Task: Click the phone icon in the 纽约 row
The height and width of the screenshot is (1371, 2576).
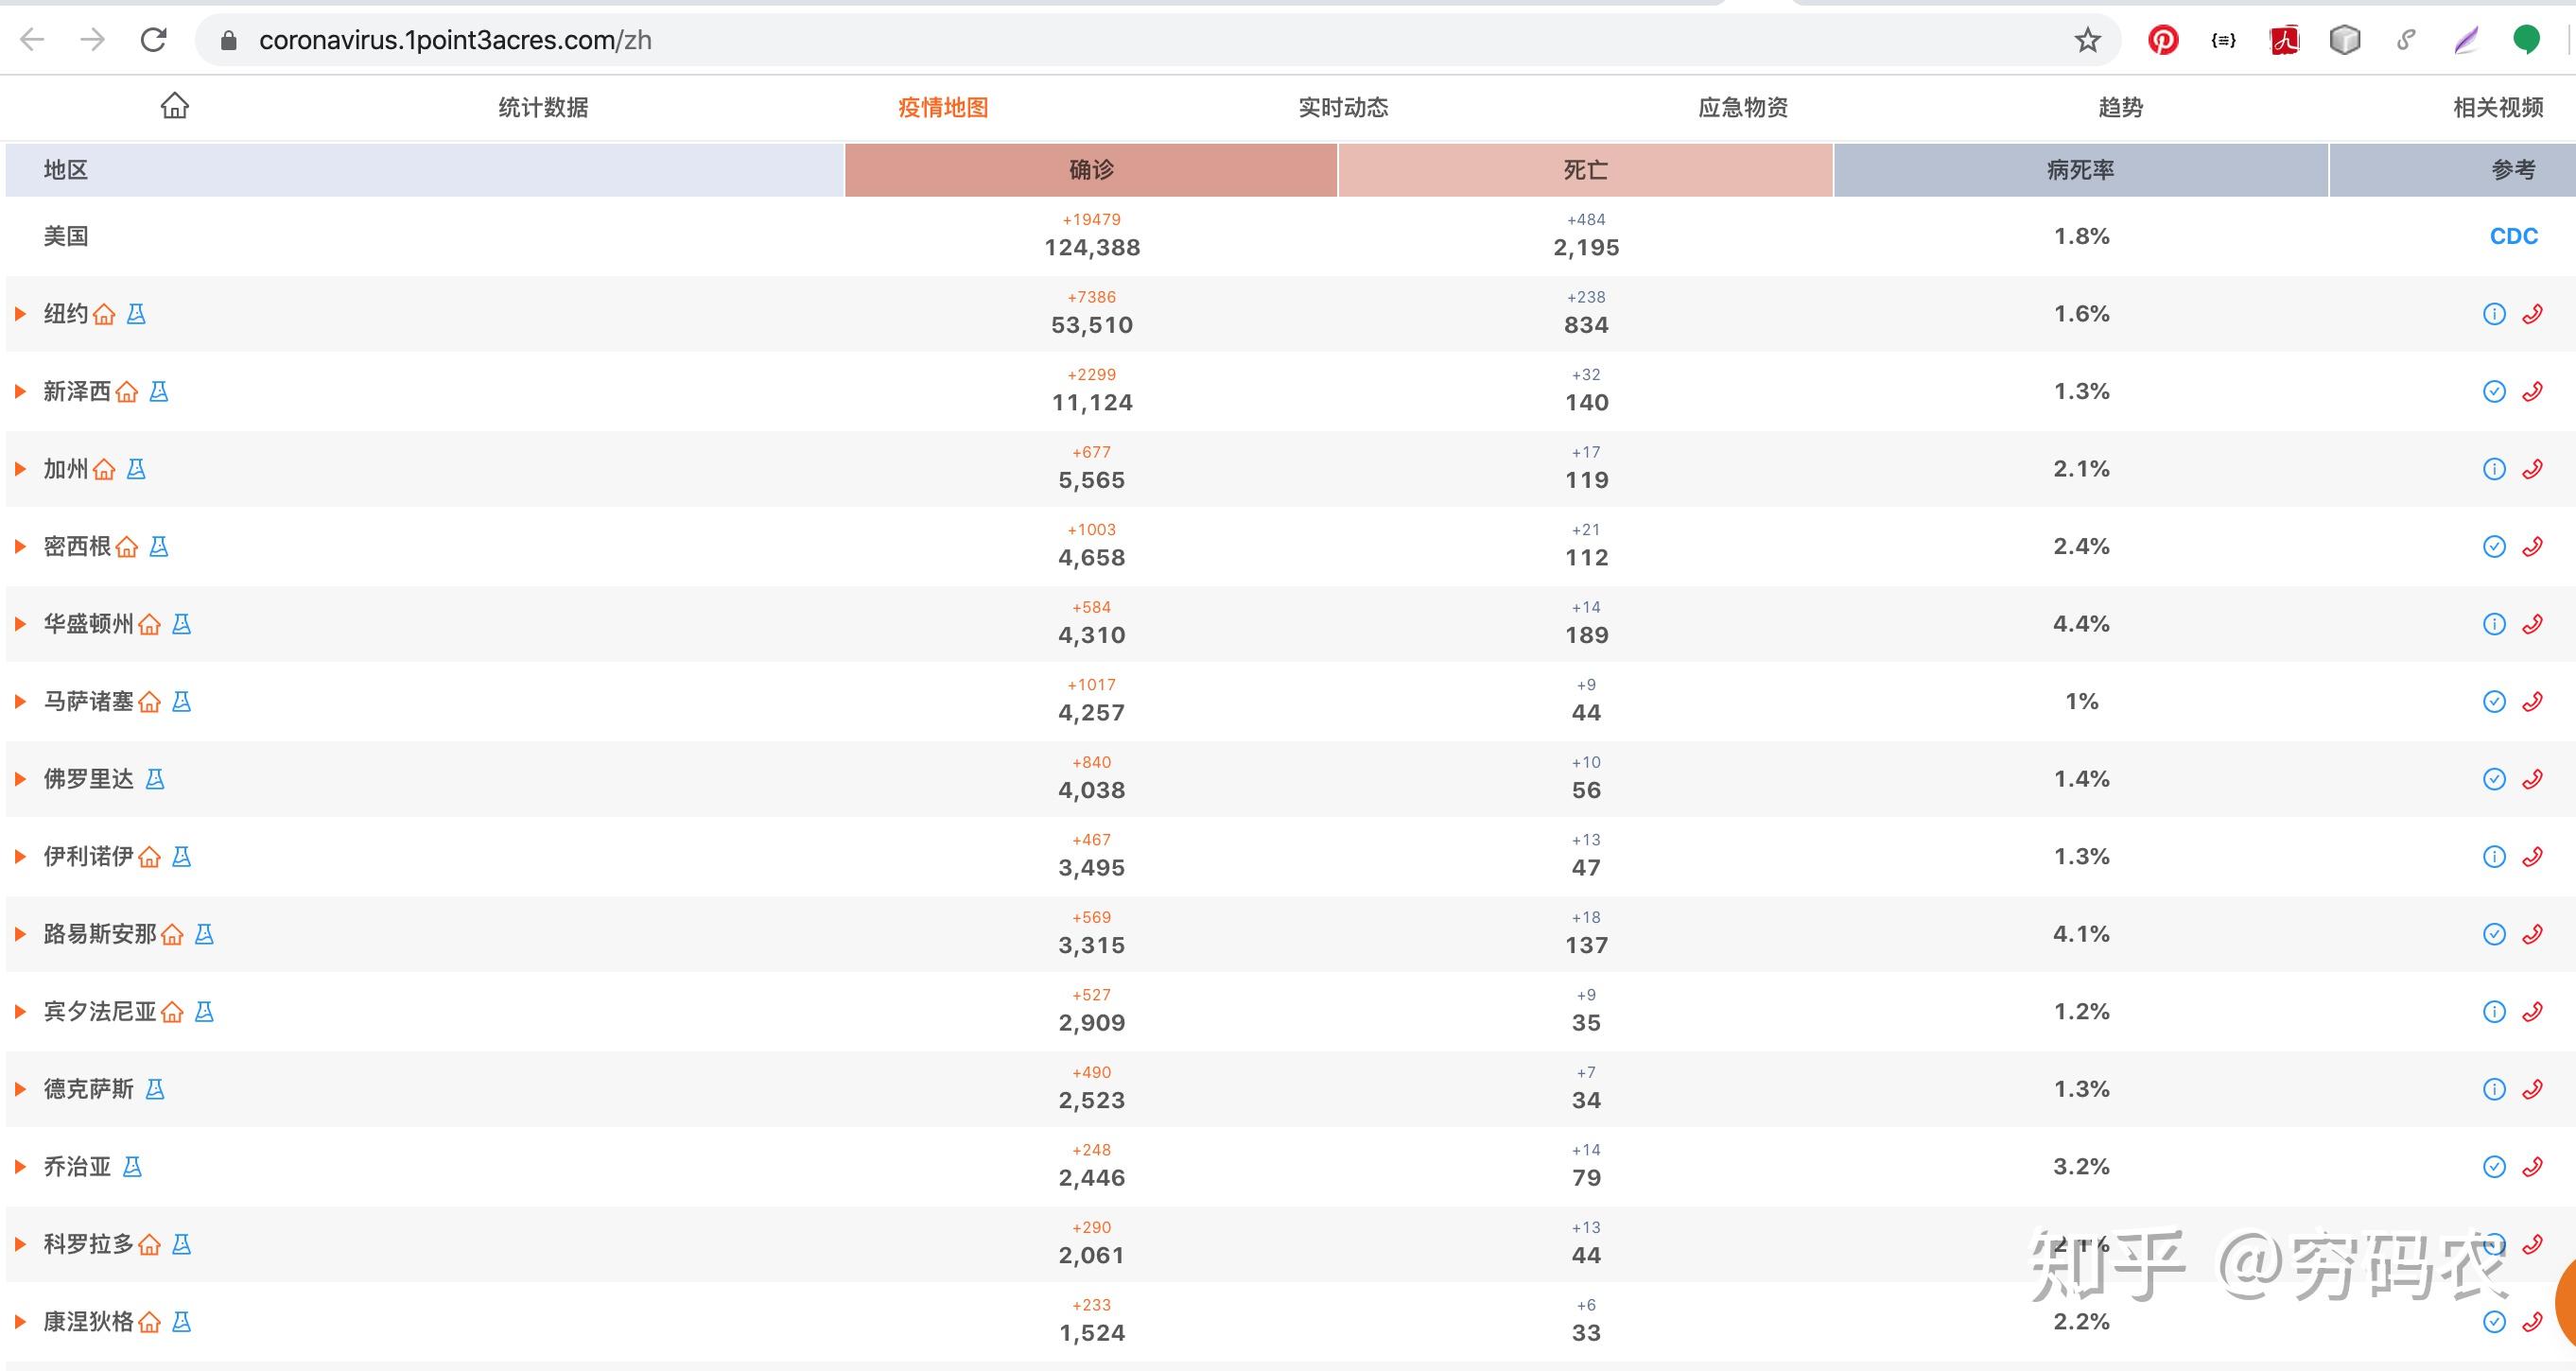Action: pyautogui.click(x=2532, y=314)
